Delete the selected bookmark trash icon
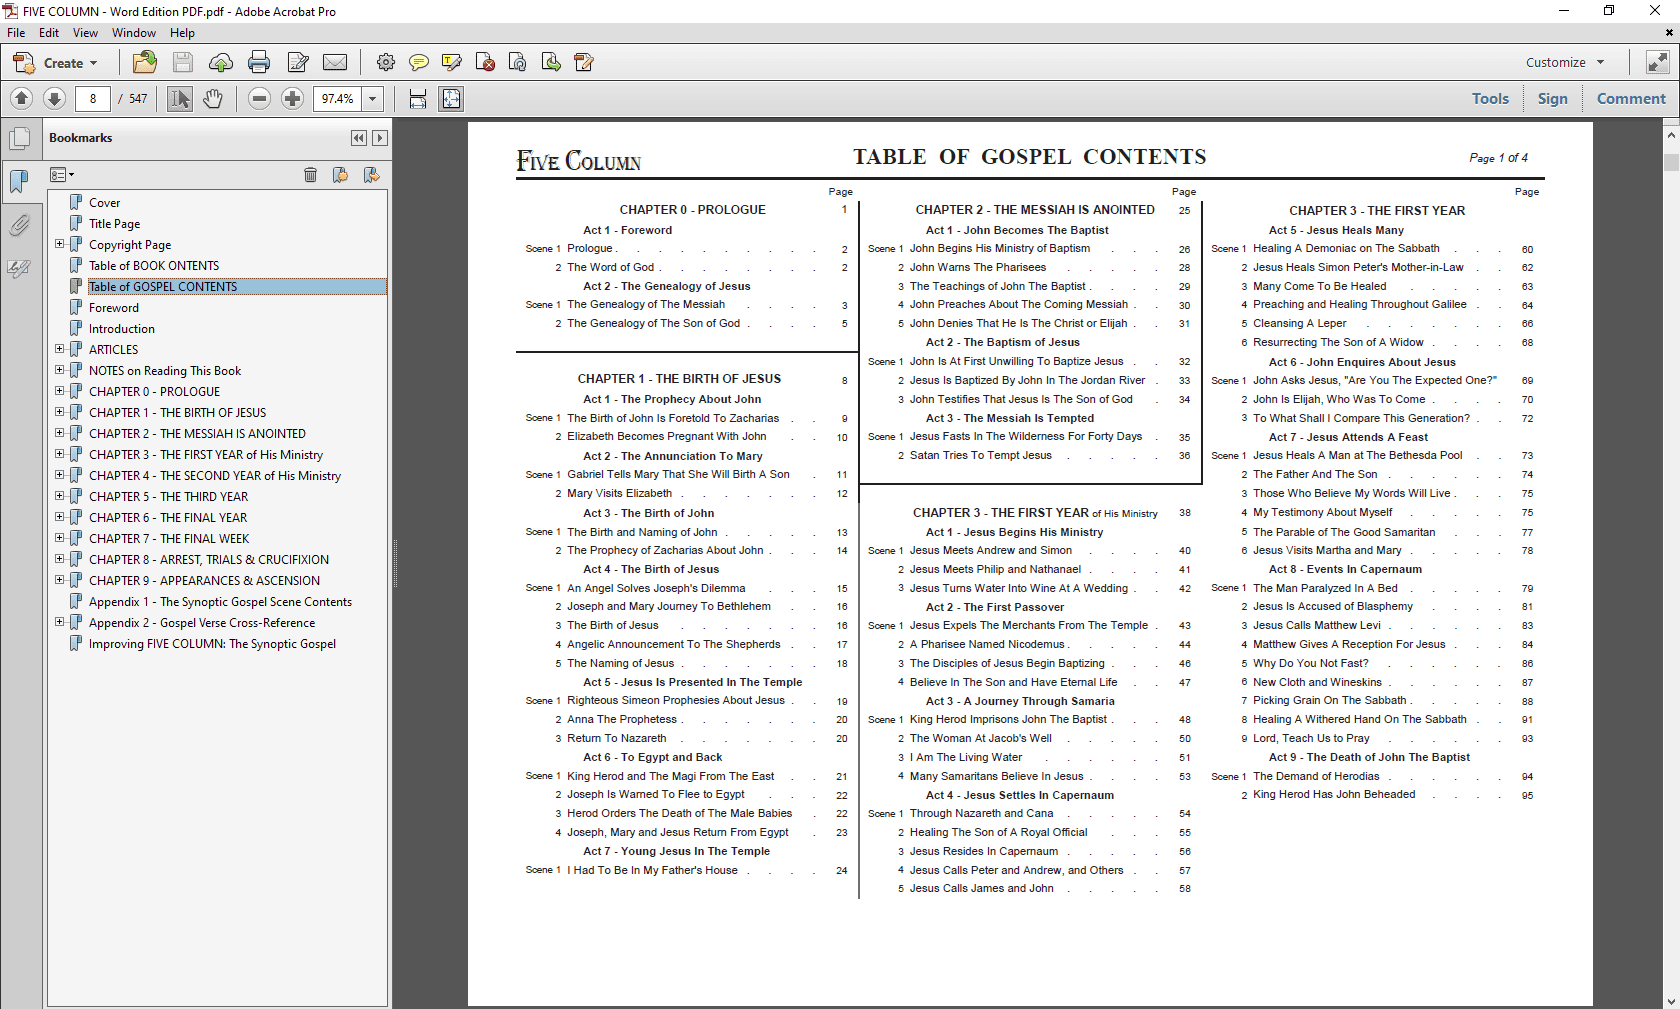Viewport: 1680px width, 1009px height. [x=311, y=175]
